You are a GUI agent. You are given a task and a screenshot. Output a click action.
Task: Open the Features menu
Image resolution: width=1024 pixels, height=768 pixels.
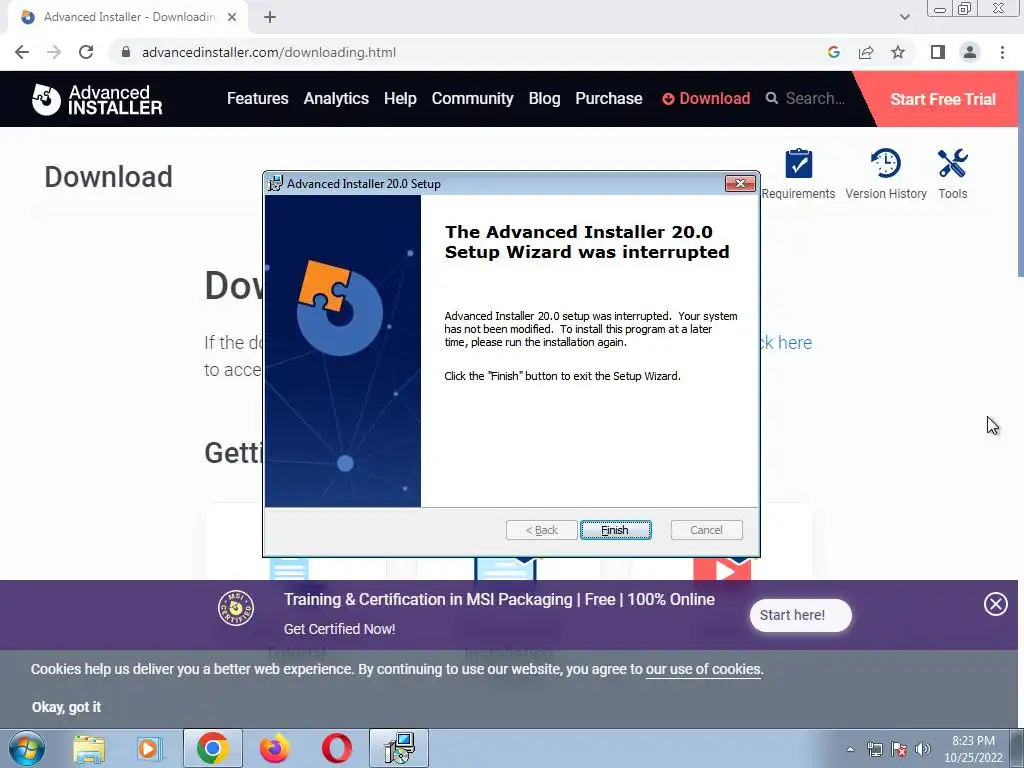tap(257, 99)
